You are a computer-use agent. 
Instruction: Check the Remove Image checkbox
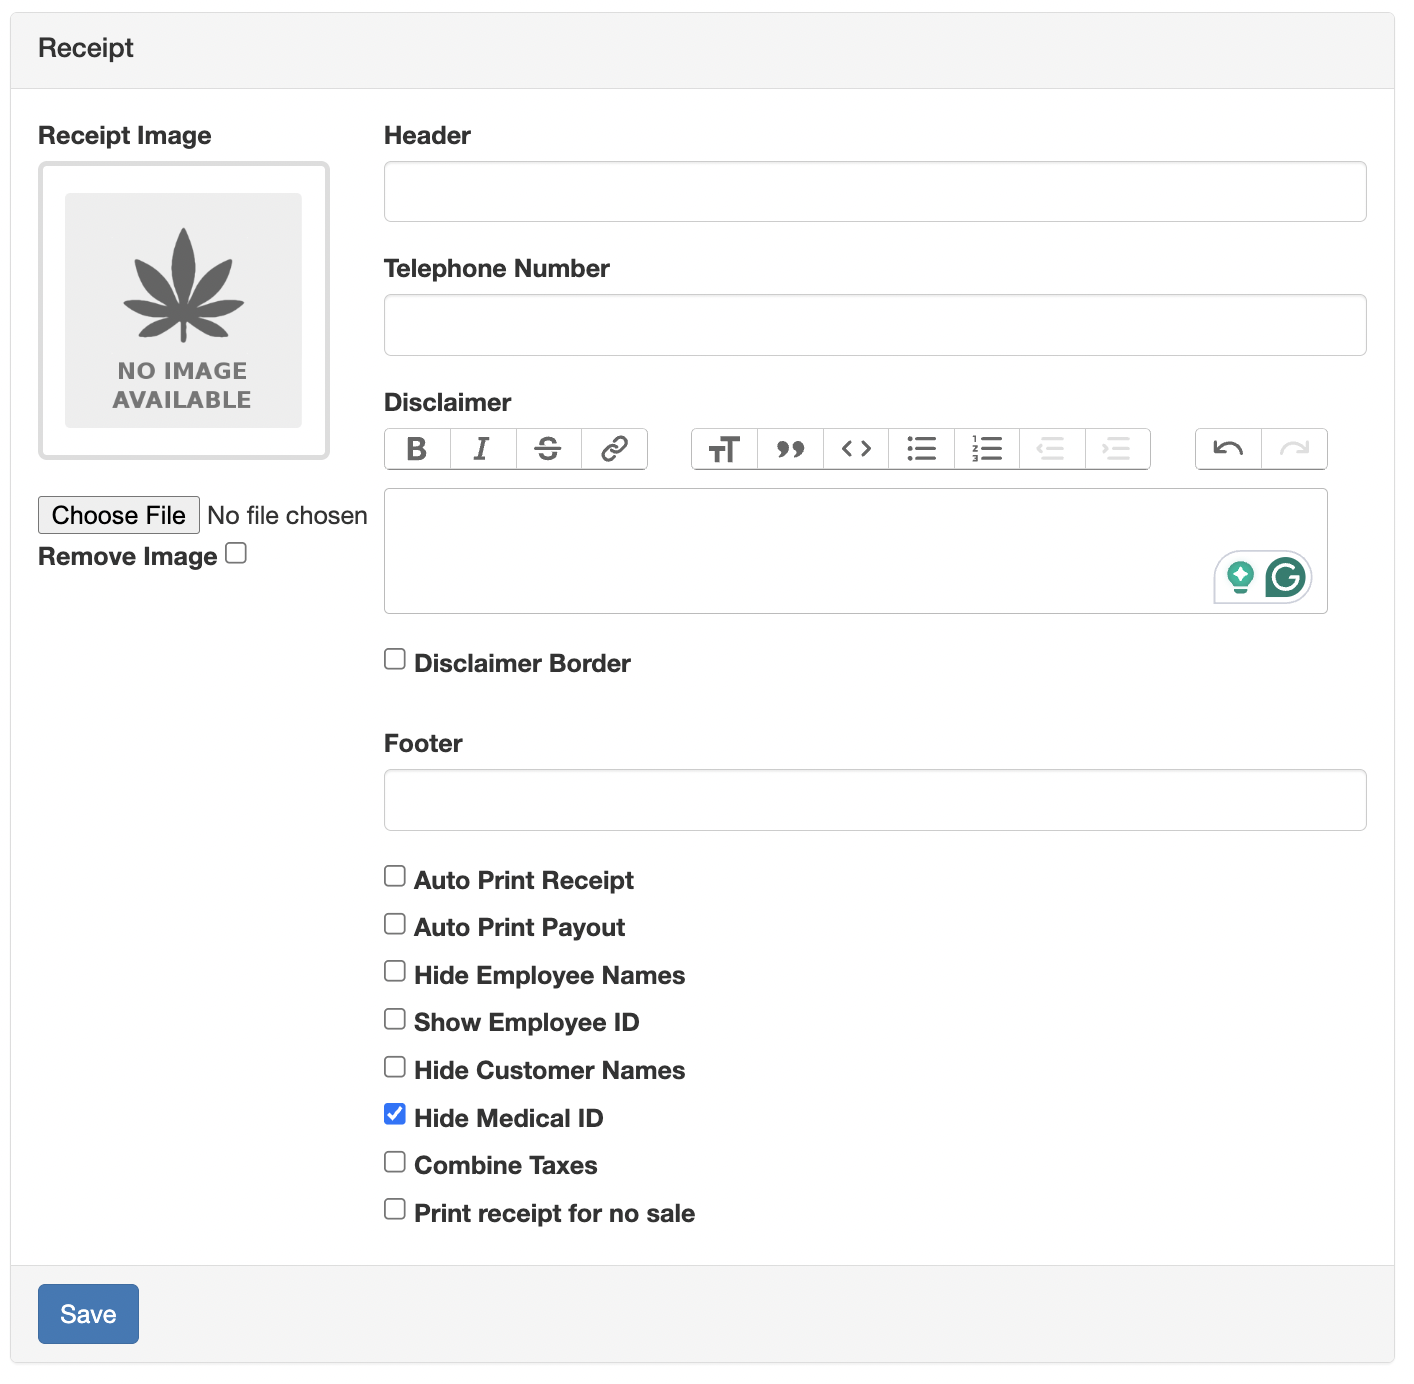coord(236,553)
